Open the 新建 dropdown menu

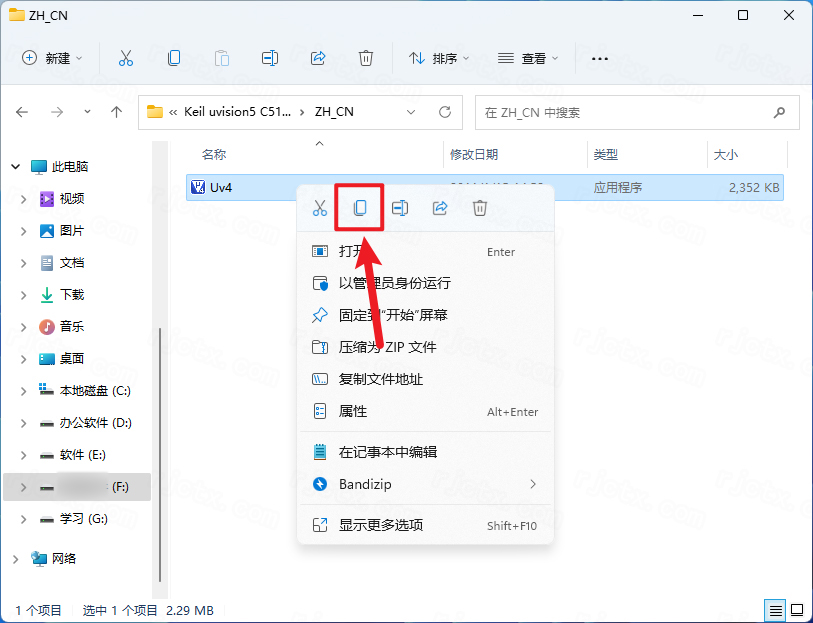pyautogui.click(x=52, y=58)
